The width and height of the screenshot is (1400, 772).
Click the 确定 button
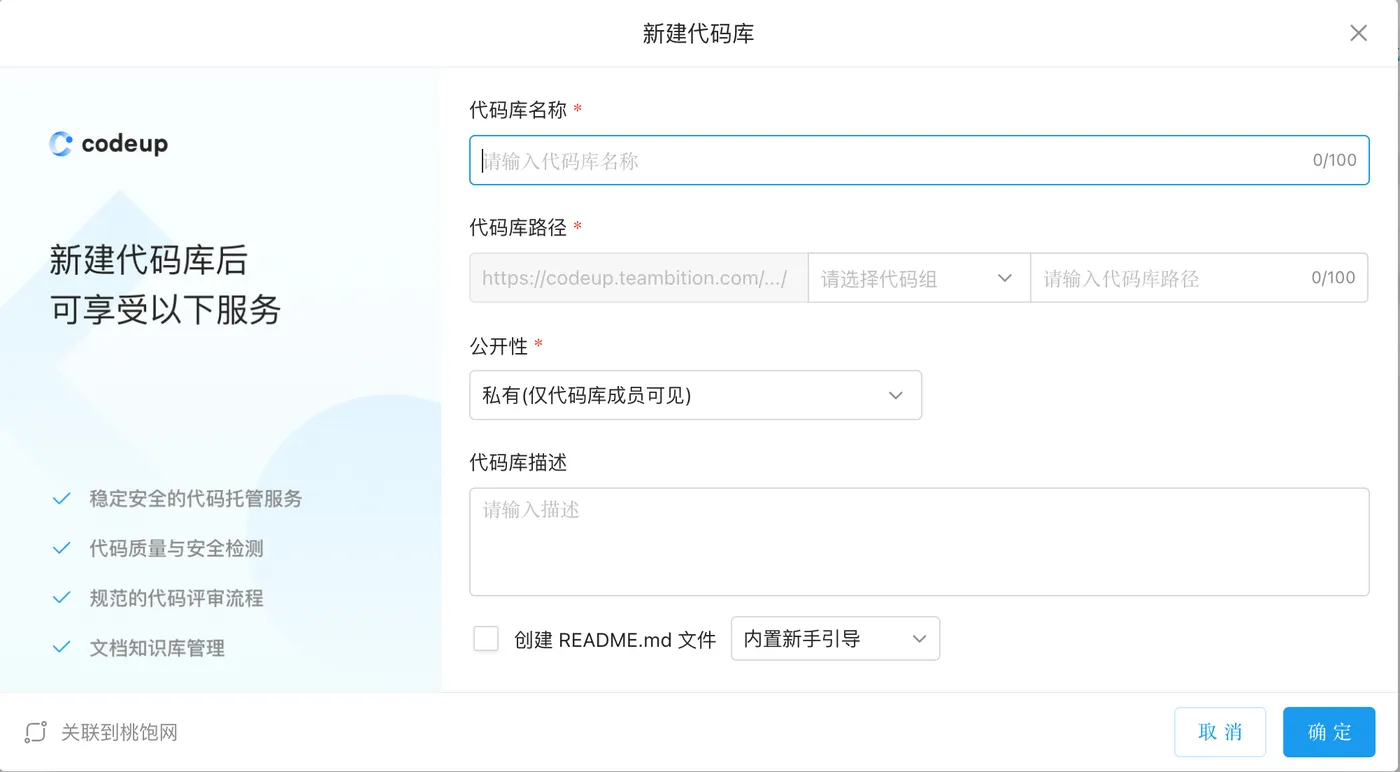pos(1329,732)
